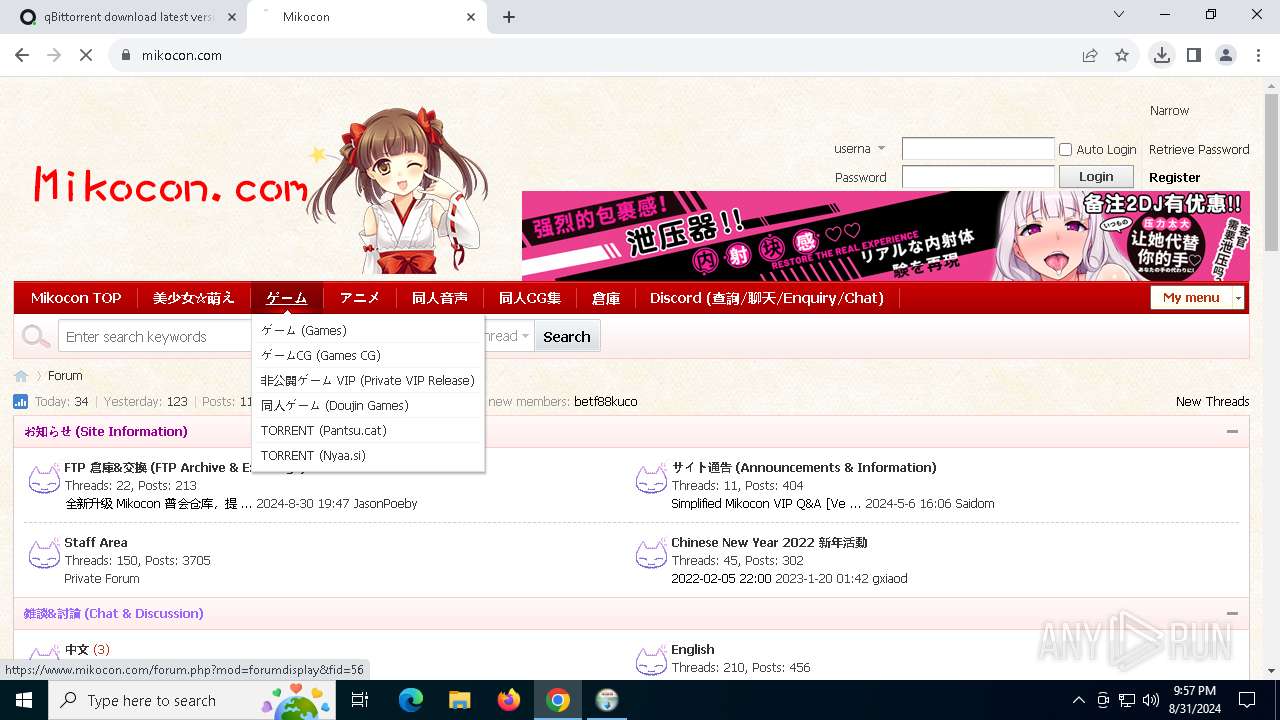Launch Firefox from taskbar
Viewport: 1280px width, 720px height.
(x=509, y=700)
